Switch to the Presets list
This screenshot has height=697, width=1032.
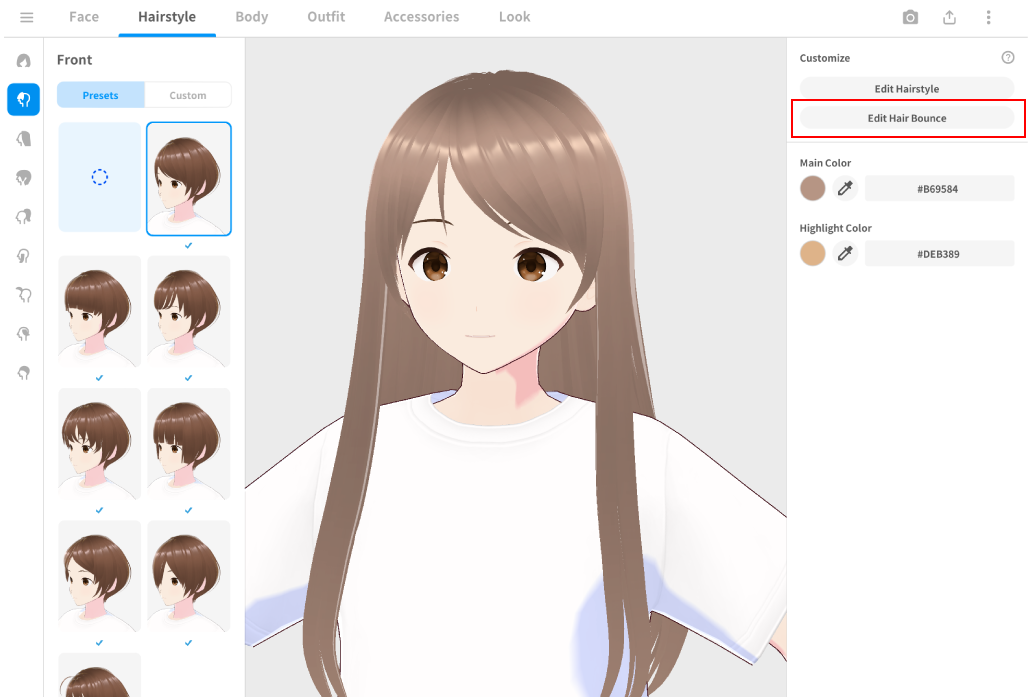(x=100, y=95)
